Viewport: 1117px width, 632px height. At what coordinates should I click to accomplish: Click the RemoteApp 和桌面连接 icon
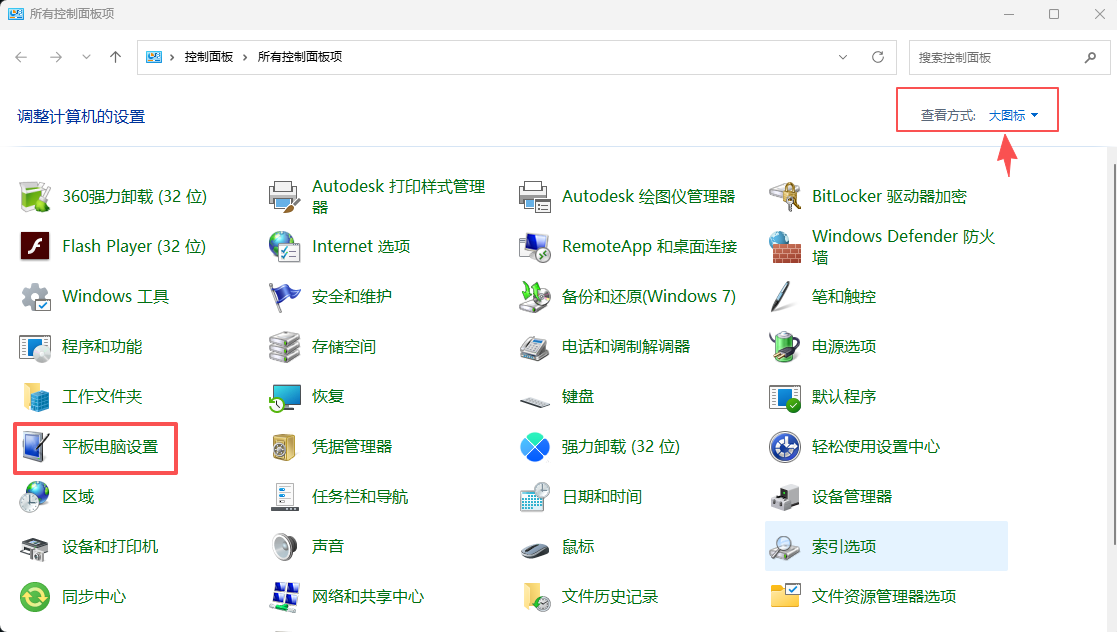click(x=535, y=247)
